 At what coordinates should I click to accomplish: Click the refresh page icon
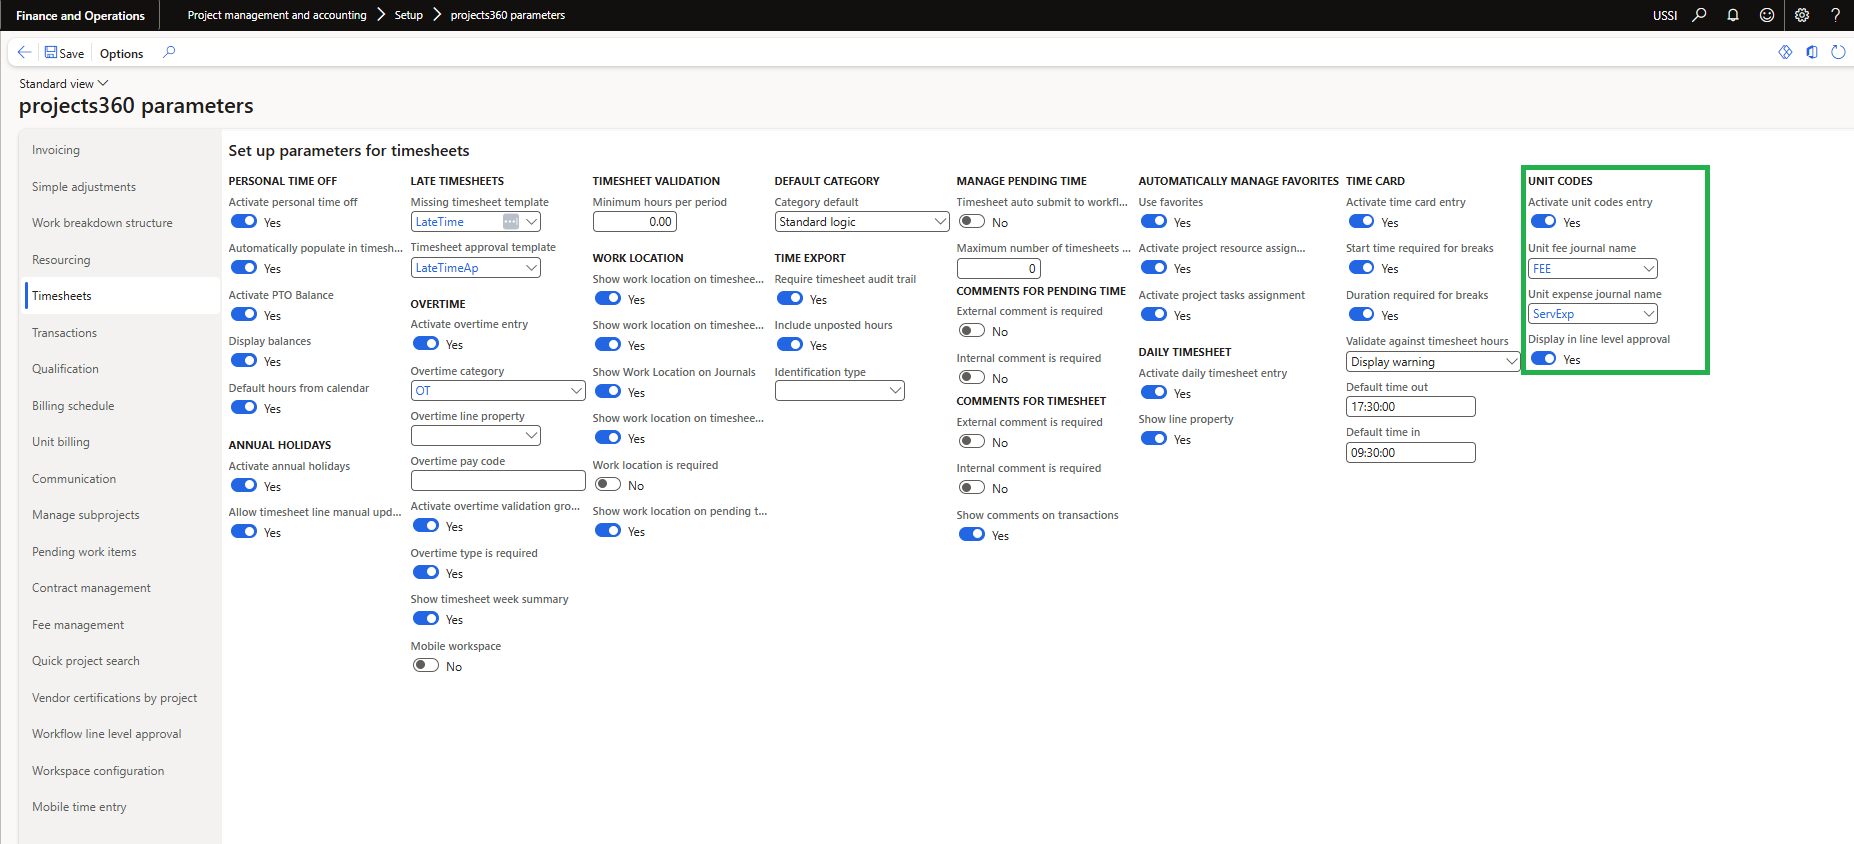(1838, 52)
